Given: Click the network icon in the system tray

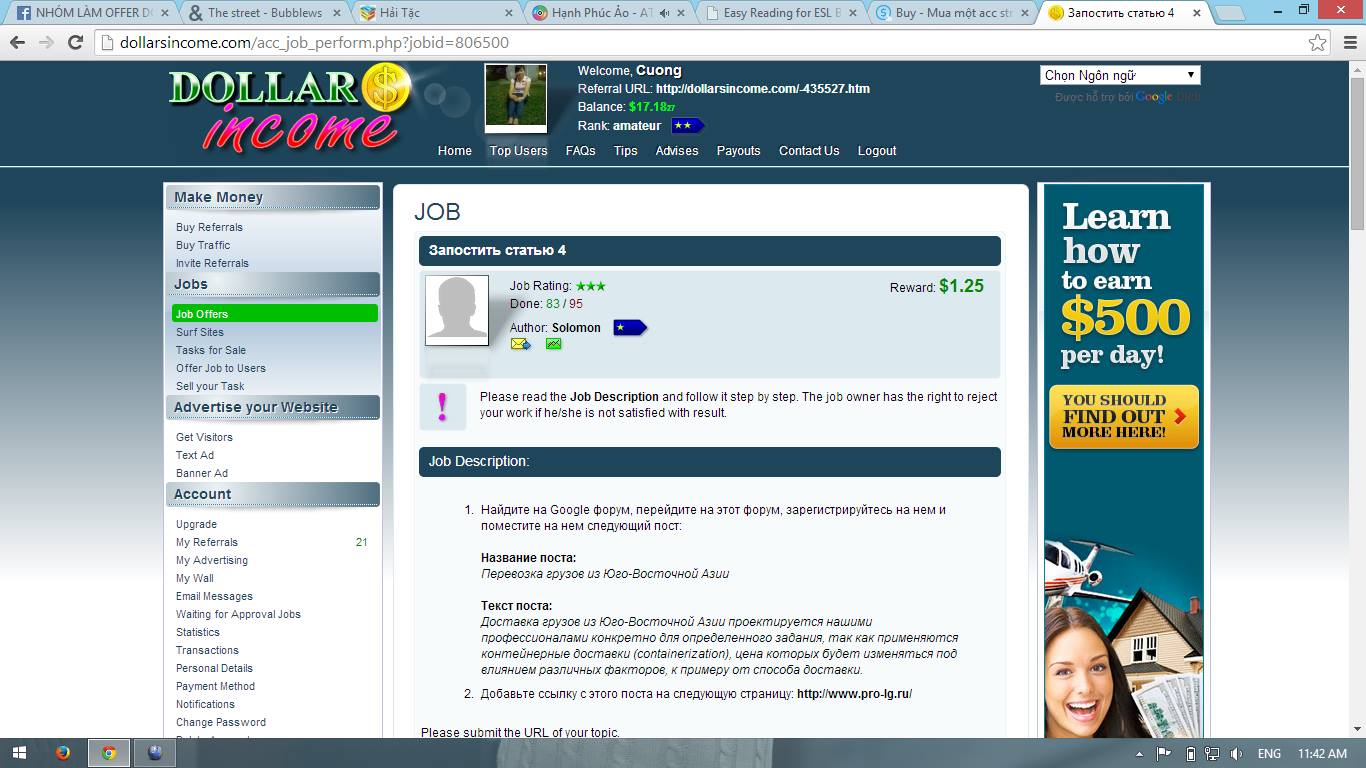Looking at the screenshot, I should pos(1213,754).
